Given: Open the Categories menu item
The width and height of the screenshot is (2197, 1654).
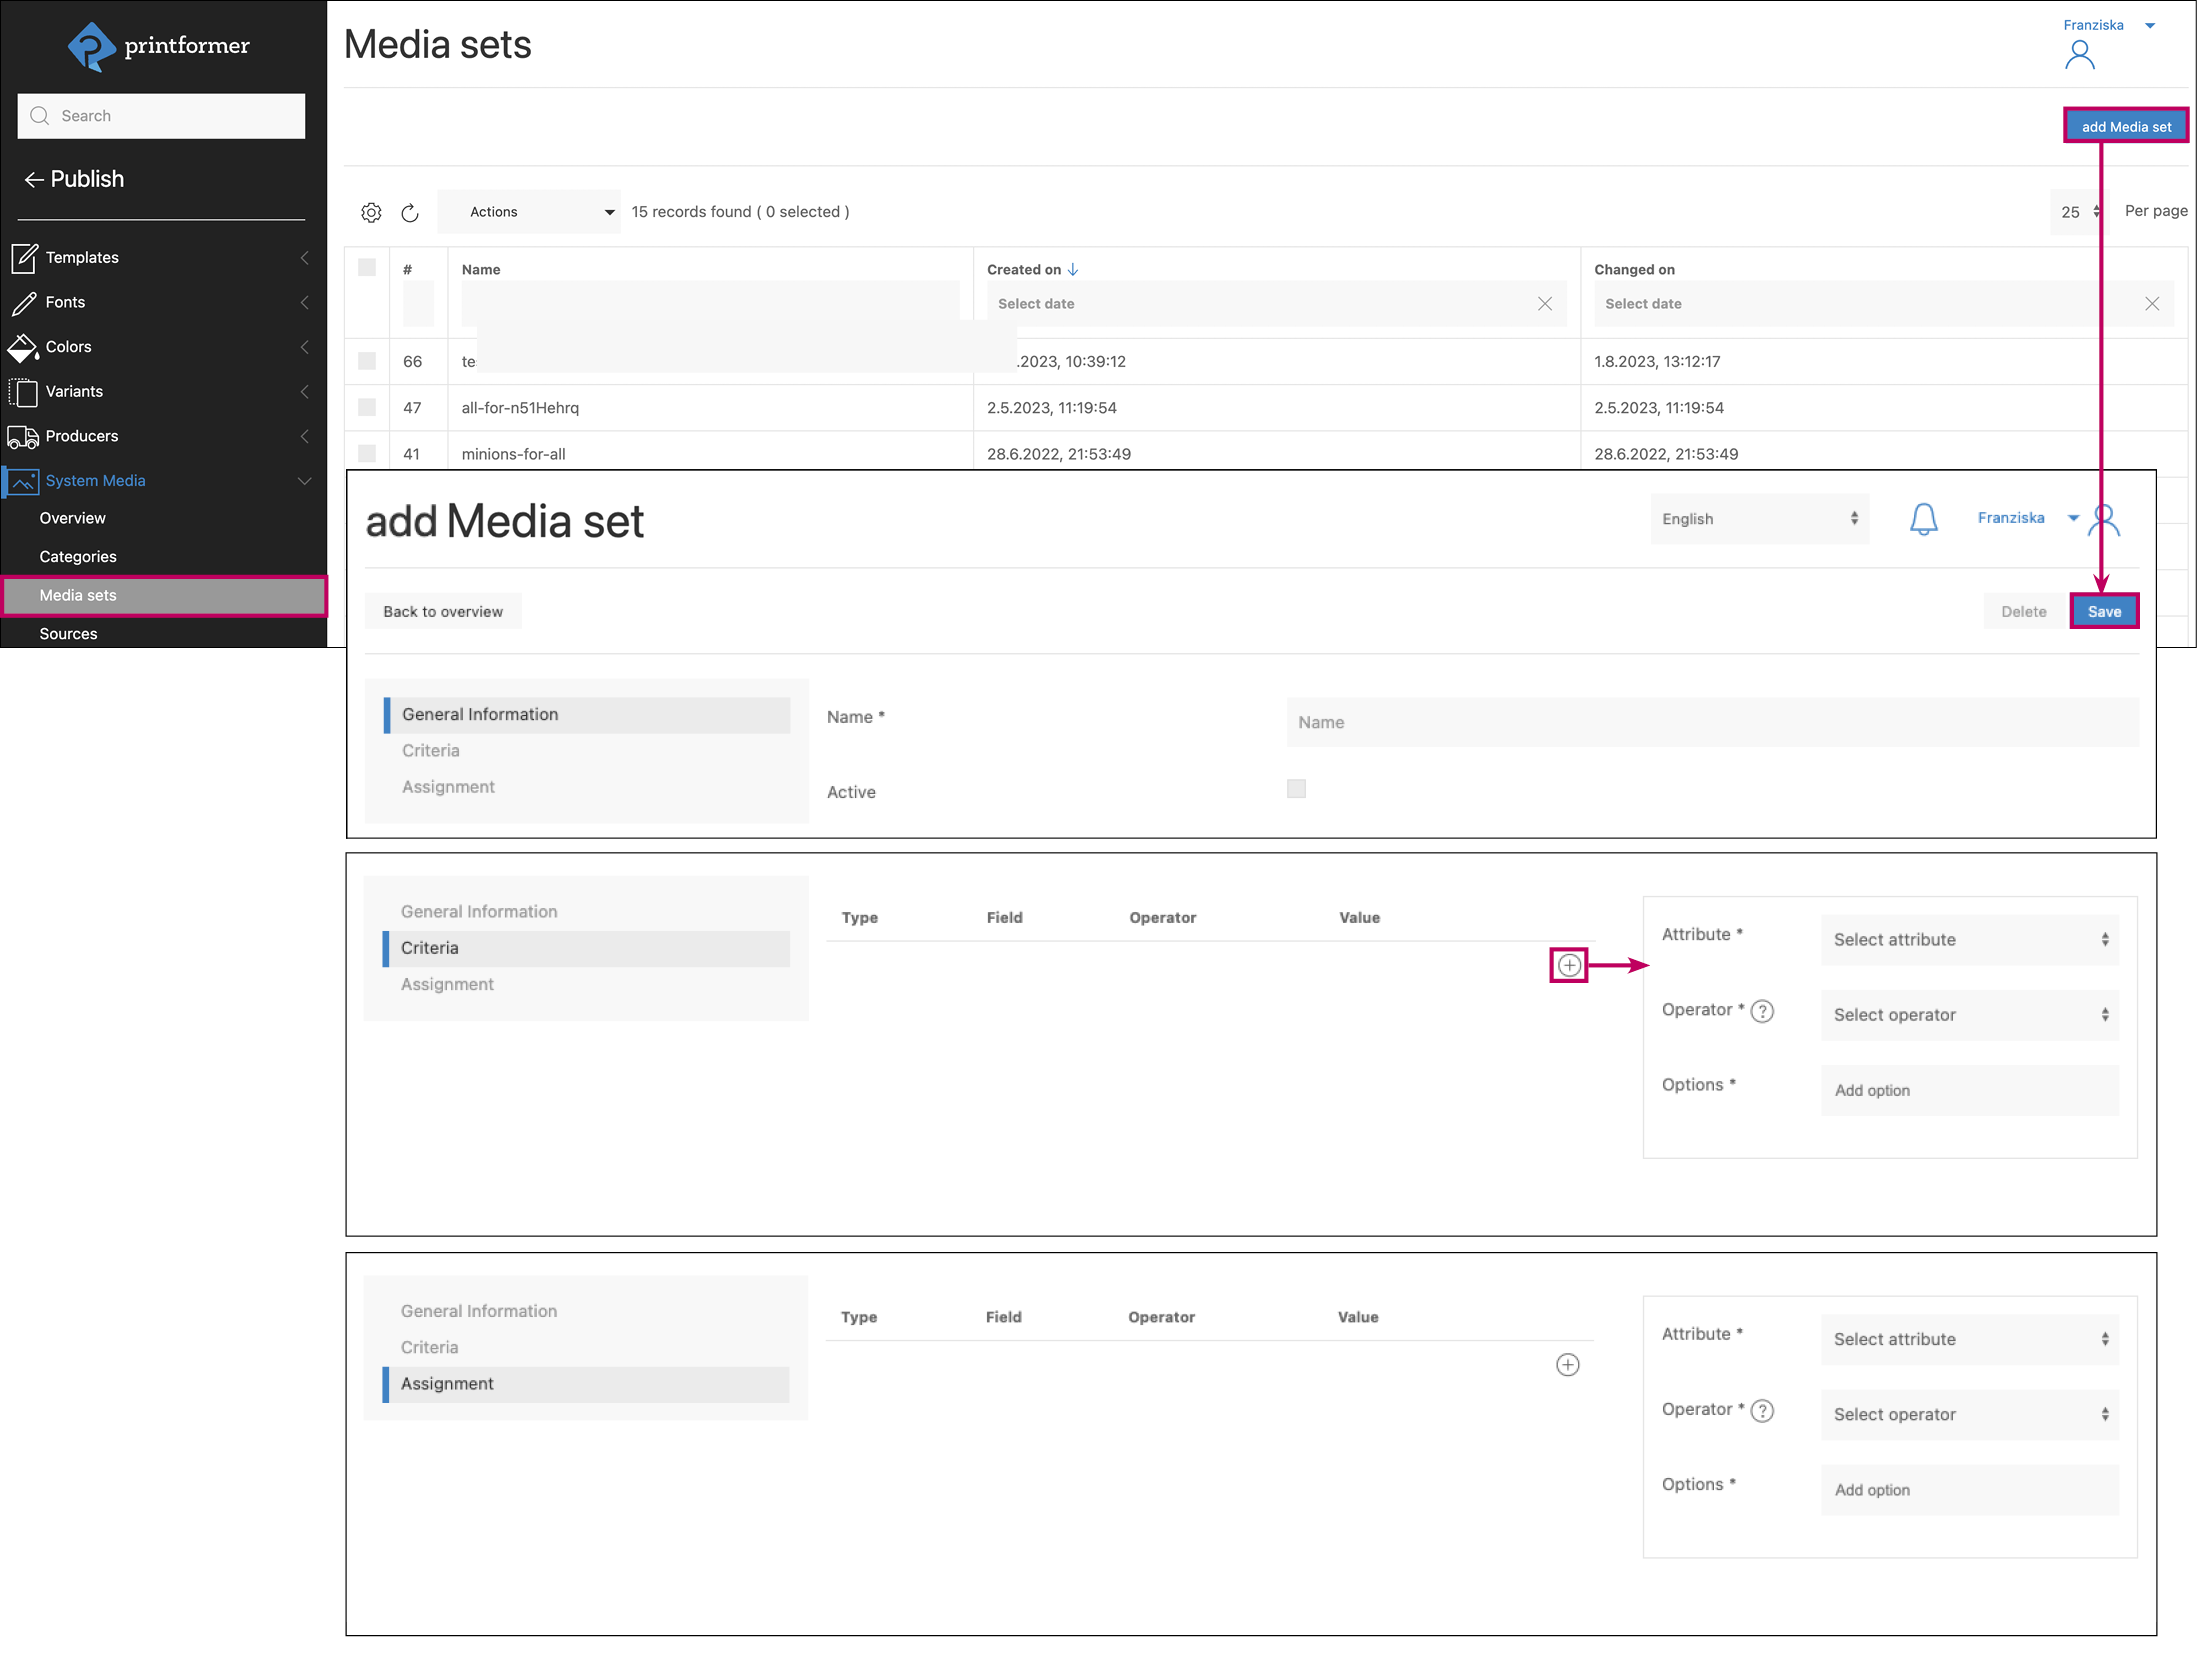Looking at the screenshot, I should point(78,557).
